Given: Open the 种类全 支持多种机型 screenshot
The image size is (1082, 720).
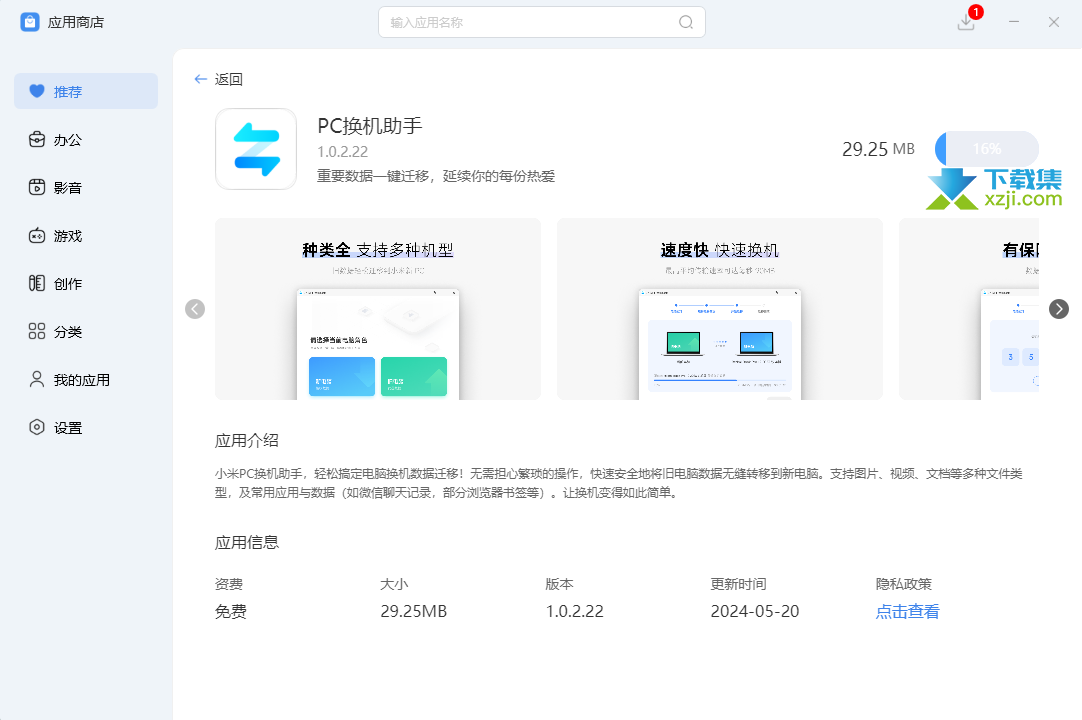Looking at the screenshot, I should click(378, 309).
